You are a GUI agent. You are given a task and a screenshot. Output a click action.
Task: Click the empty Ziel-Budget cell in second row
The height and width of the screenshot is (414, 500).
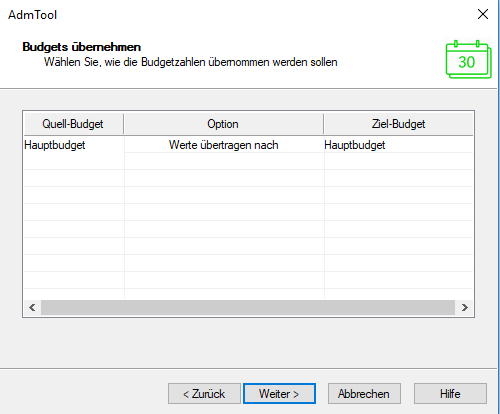(x=398, y=161)
